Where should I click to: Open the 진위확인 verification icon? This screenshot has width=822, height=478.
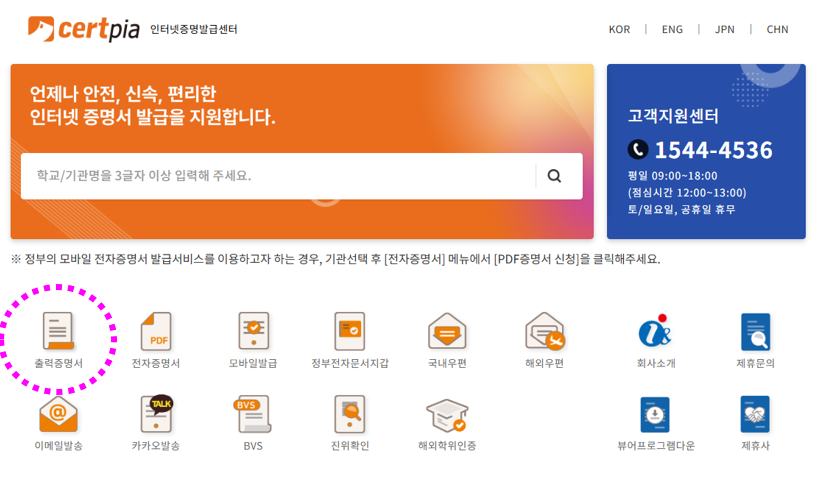(x=350, y=414)
